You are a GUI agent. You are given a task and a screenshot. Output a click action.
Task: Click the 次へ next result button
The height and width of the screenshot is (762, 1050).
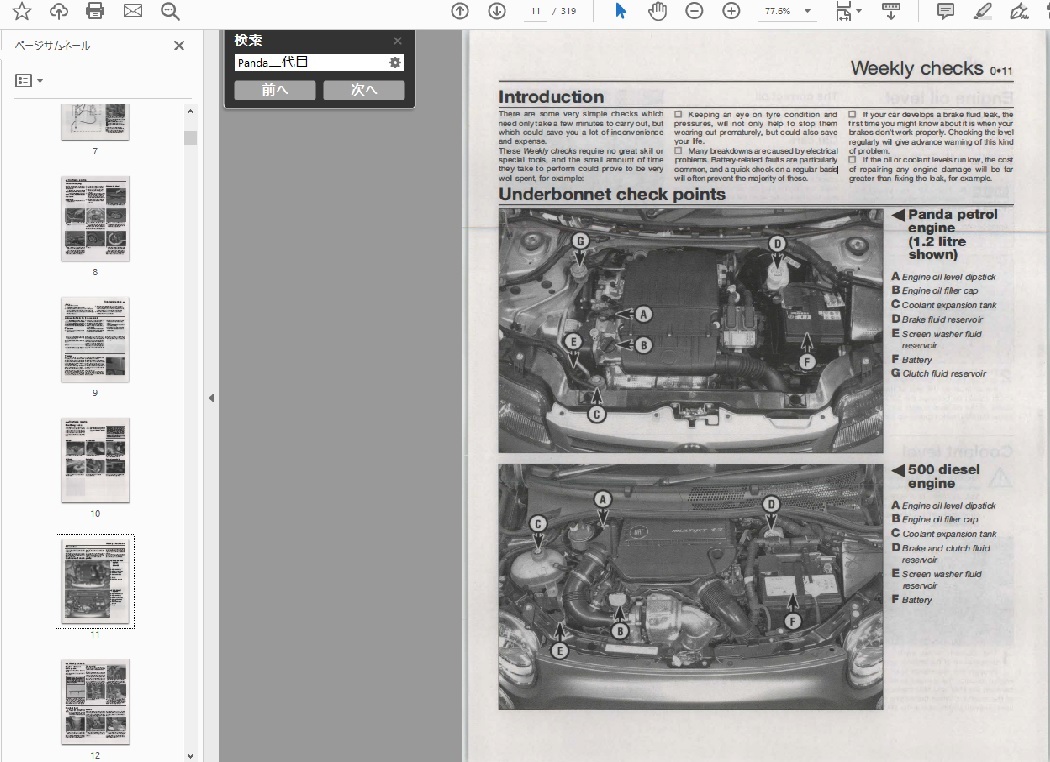[x=364, y=90]
